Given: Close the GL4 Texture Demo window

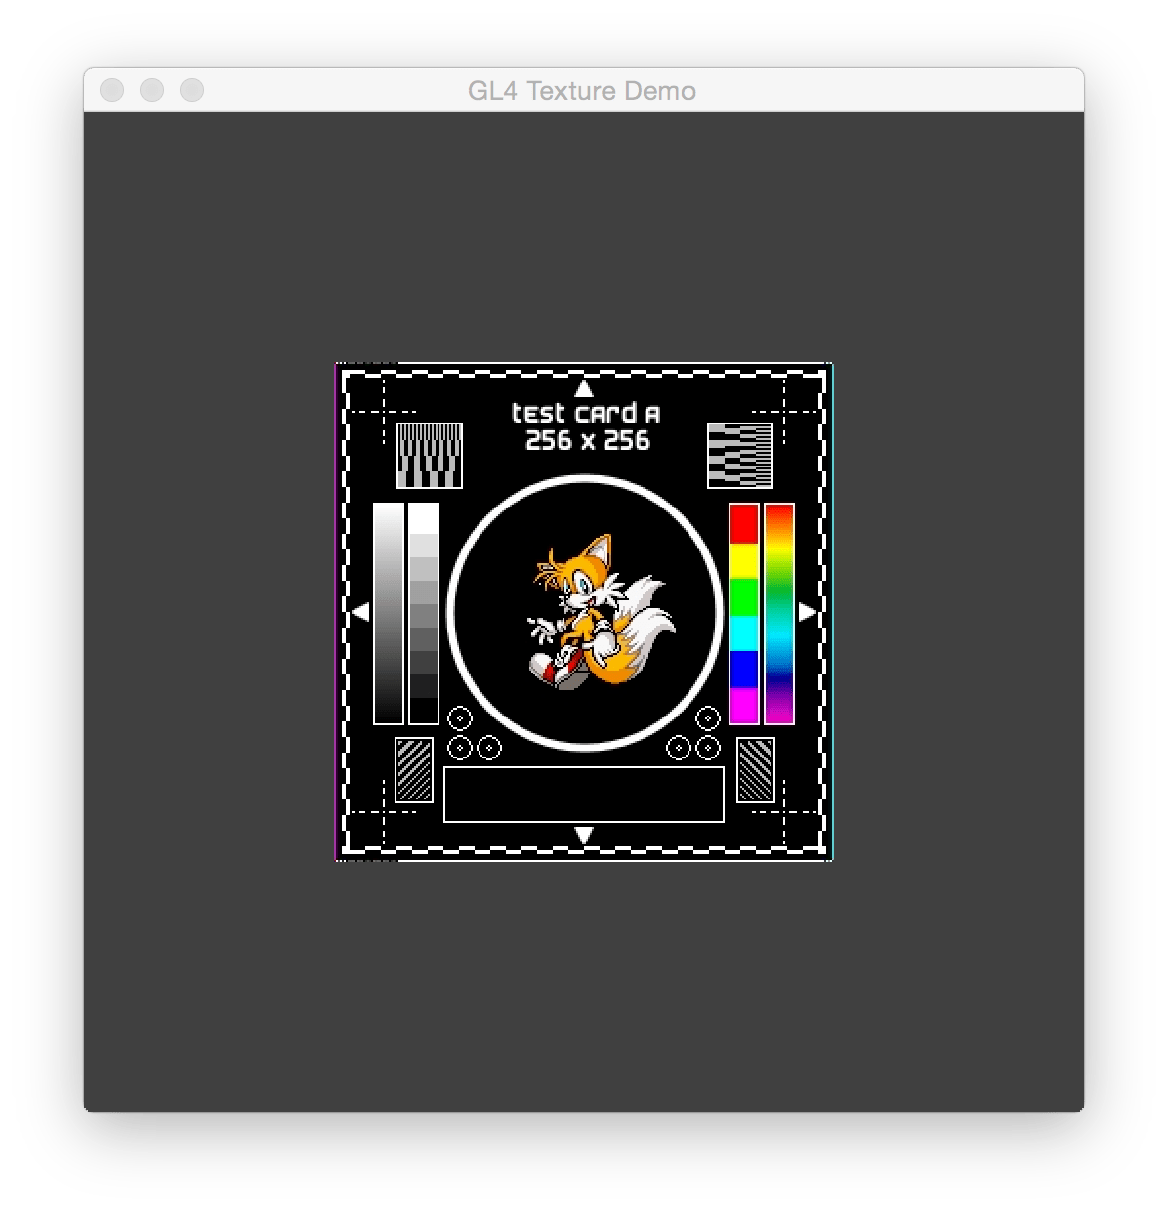Looking at the screenshot, I should (x=112, y=90).
